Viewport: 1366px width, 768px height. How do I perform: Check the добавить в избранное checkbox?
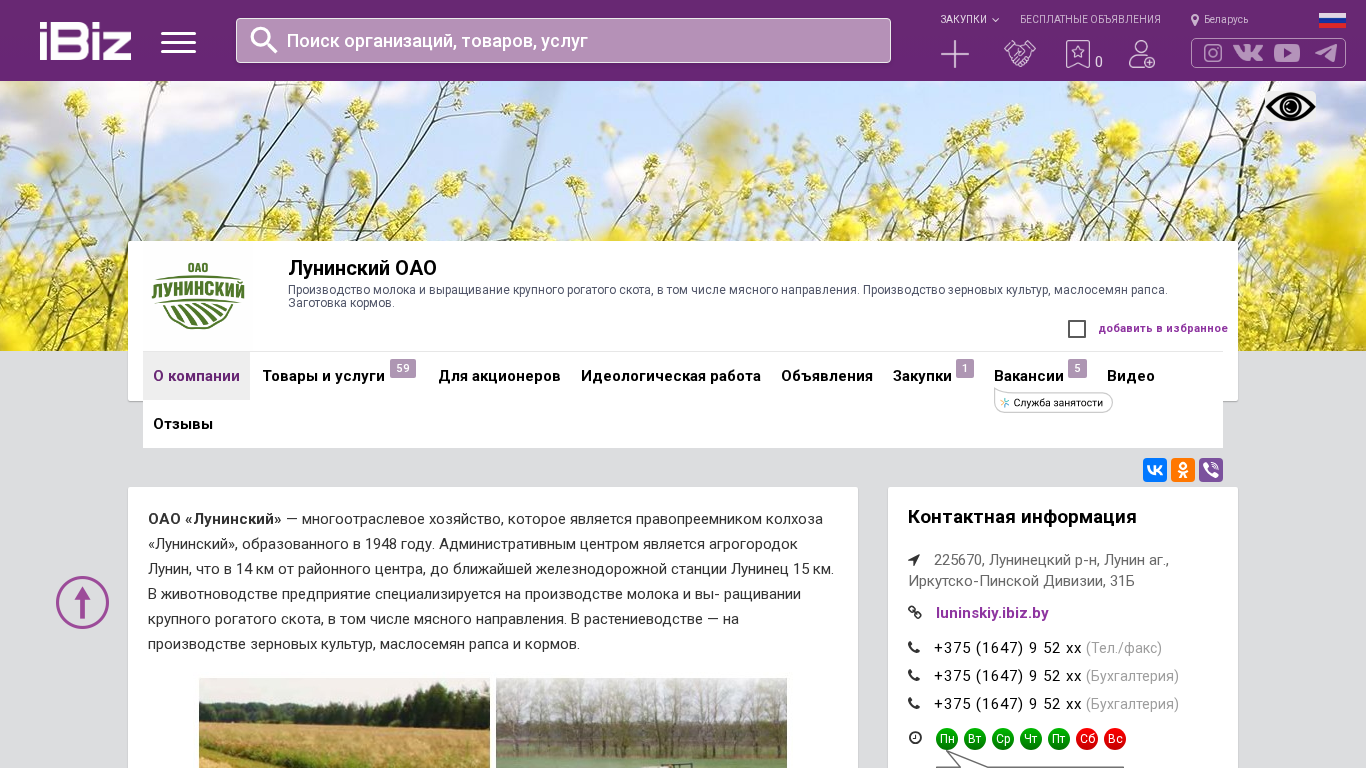coord(1077,329)
